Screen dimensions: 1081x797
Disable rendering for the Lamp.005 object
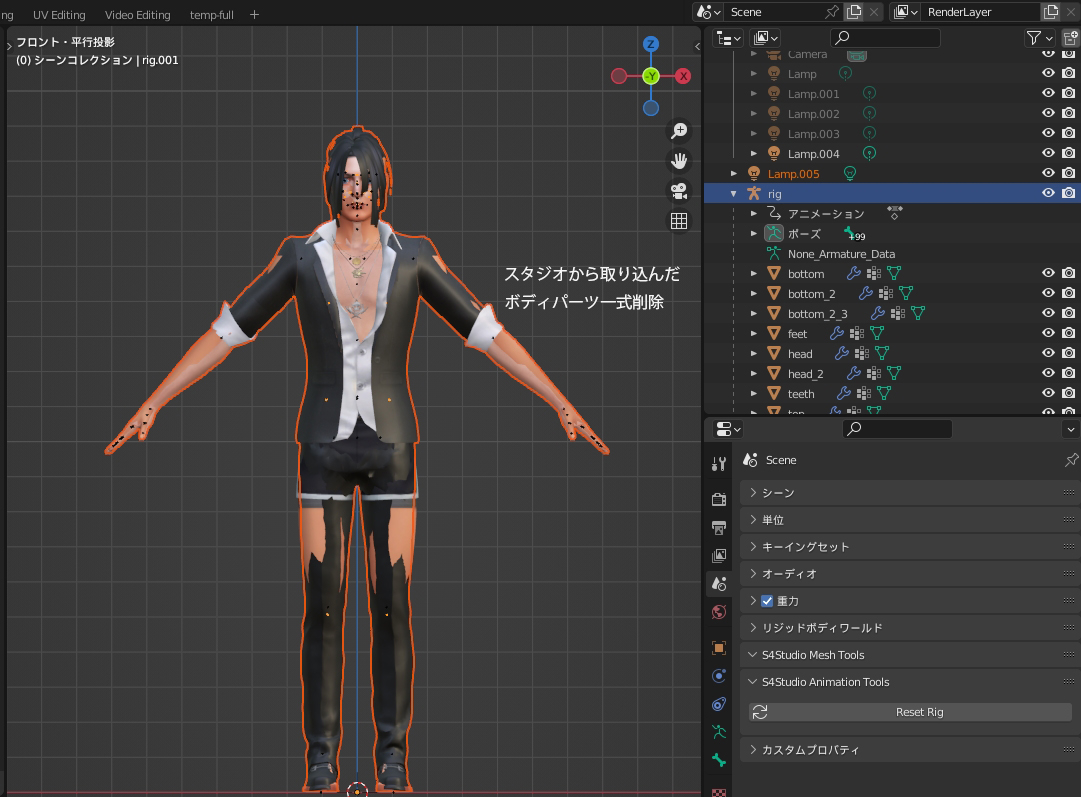pos(1068,173)
